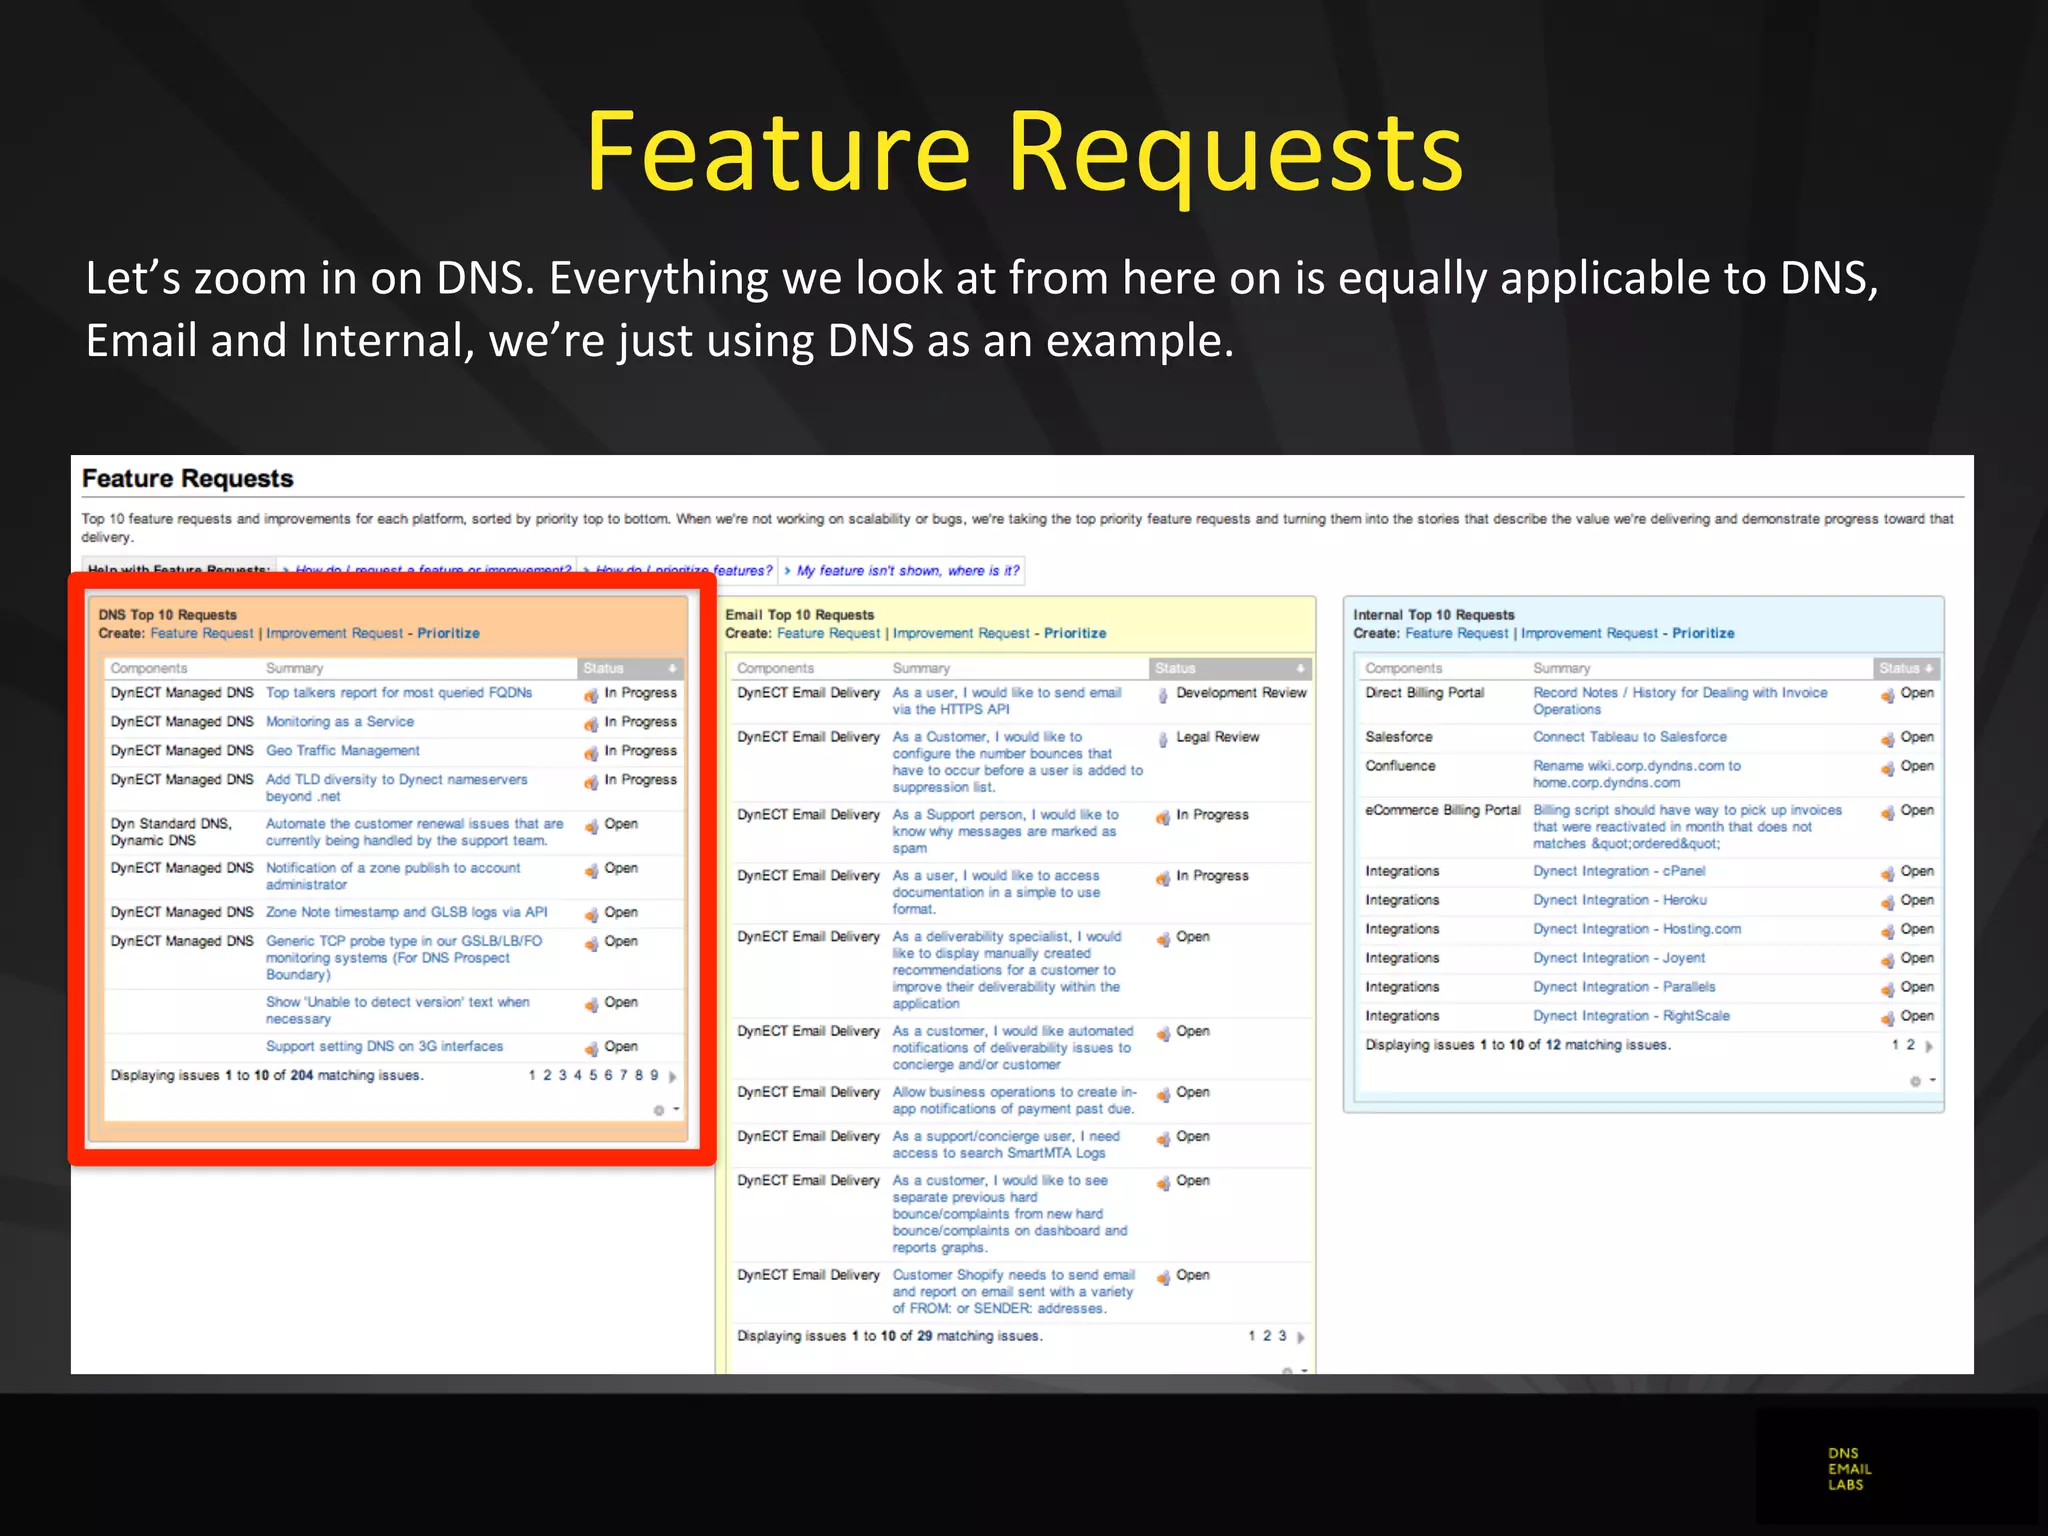
Task: Click status icon beside Monitoring as a Service
Action: [591, 724]
